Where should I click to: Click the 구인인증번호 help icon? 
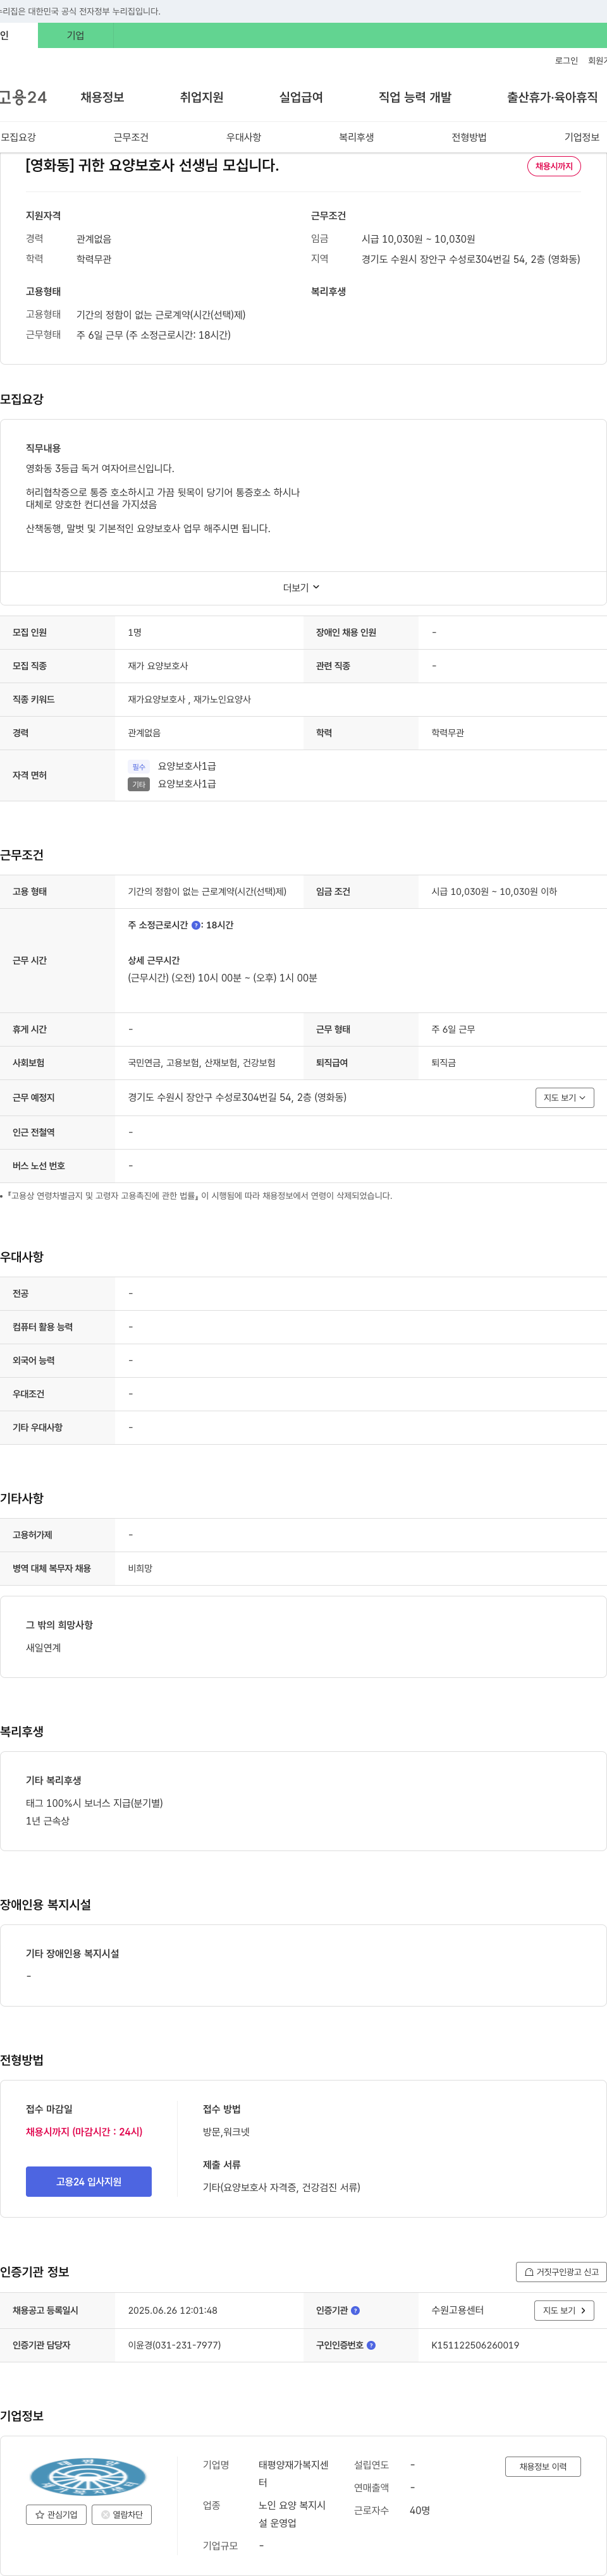coord(371,2344)
